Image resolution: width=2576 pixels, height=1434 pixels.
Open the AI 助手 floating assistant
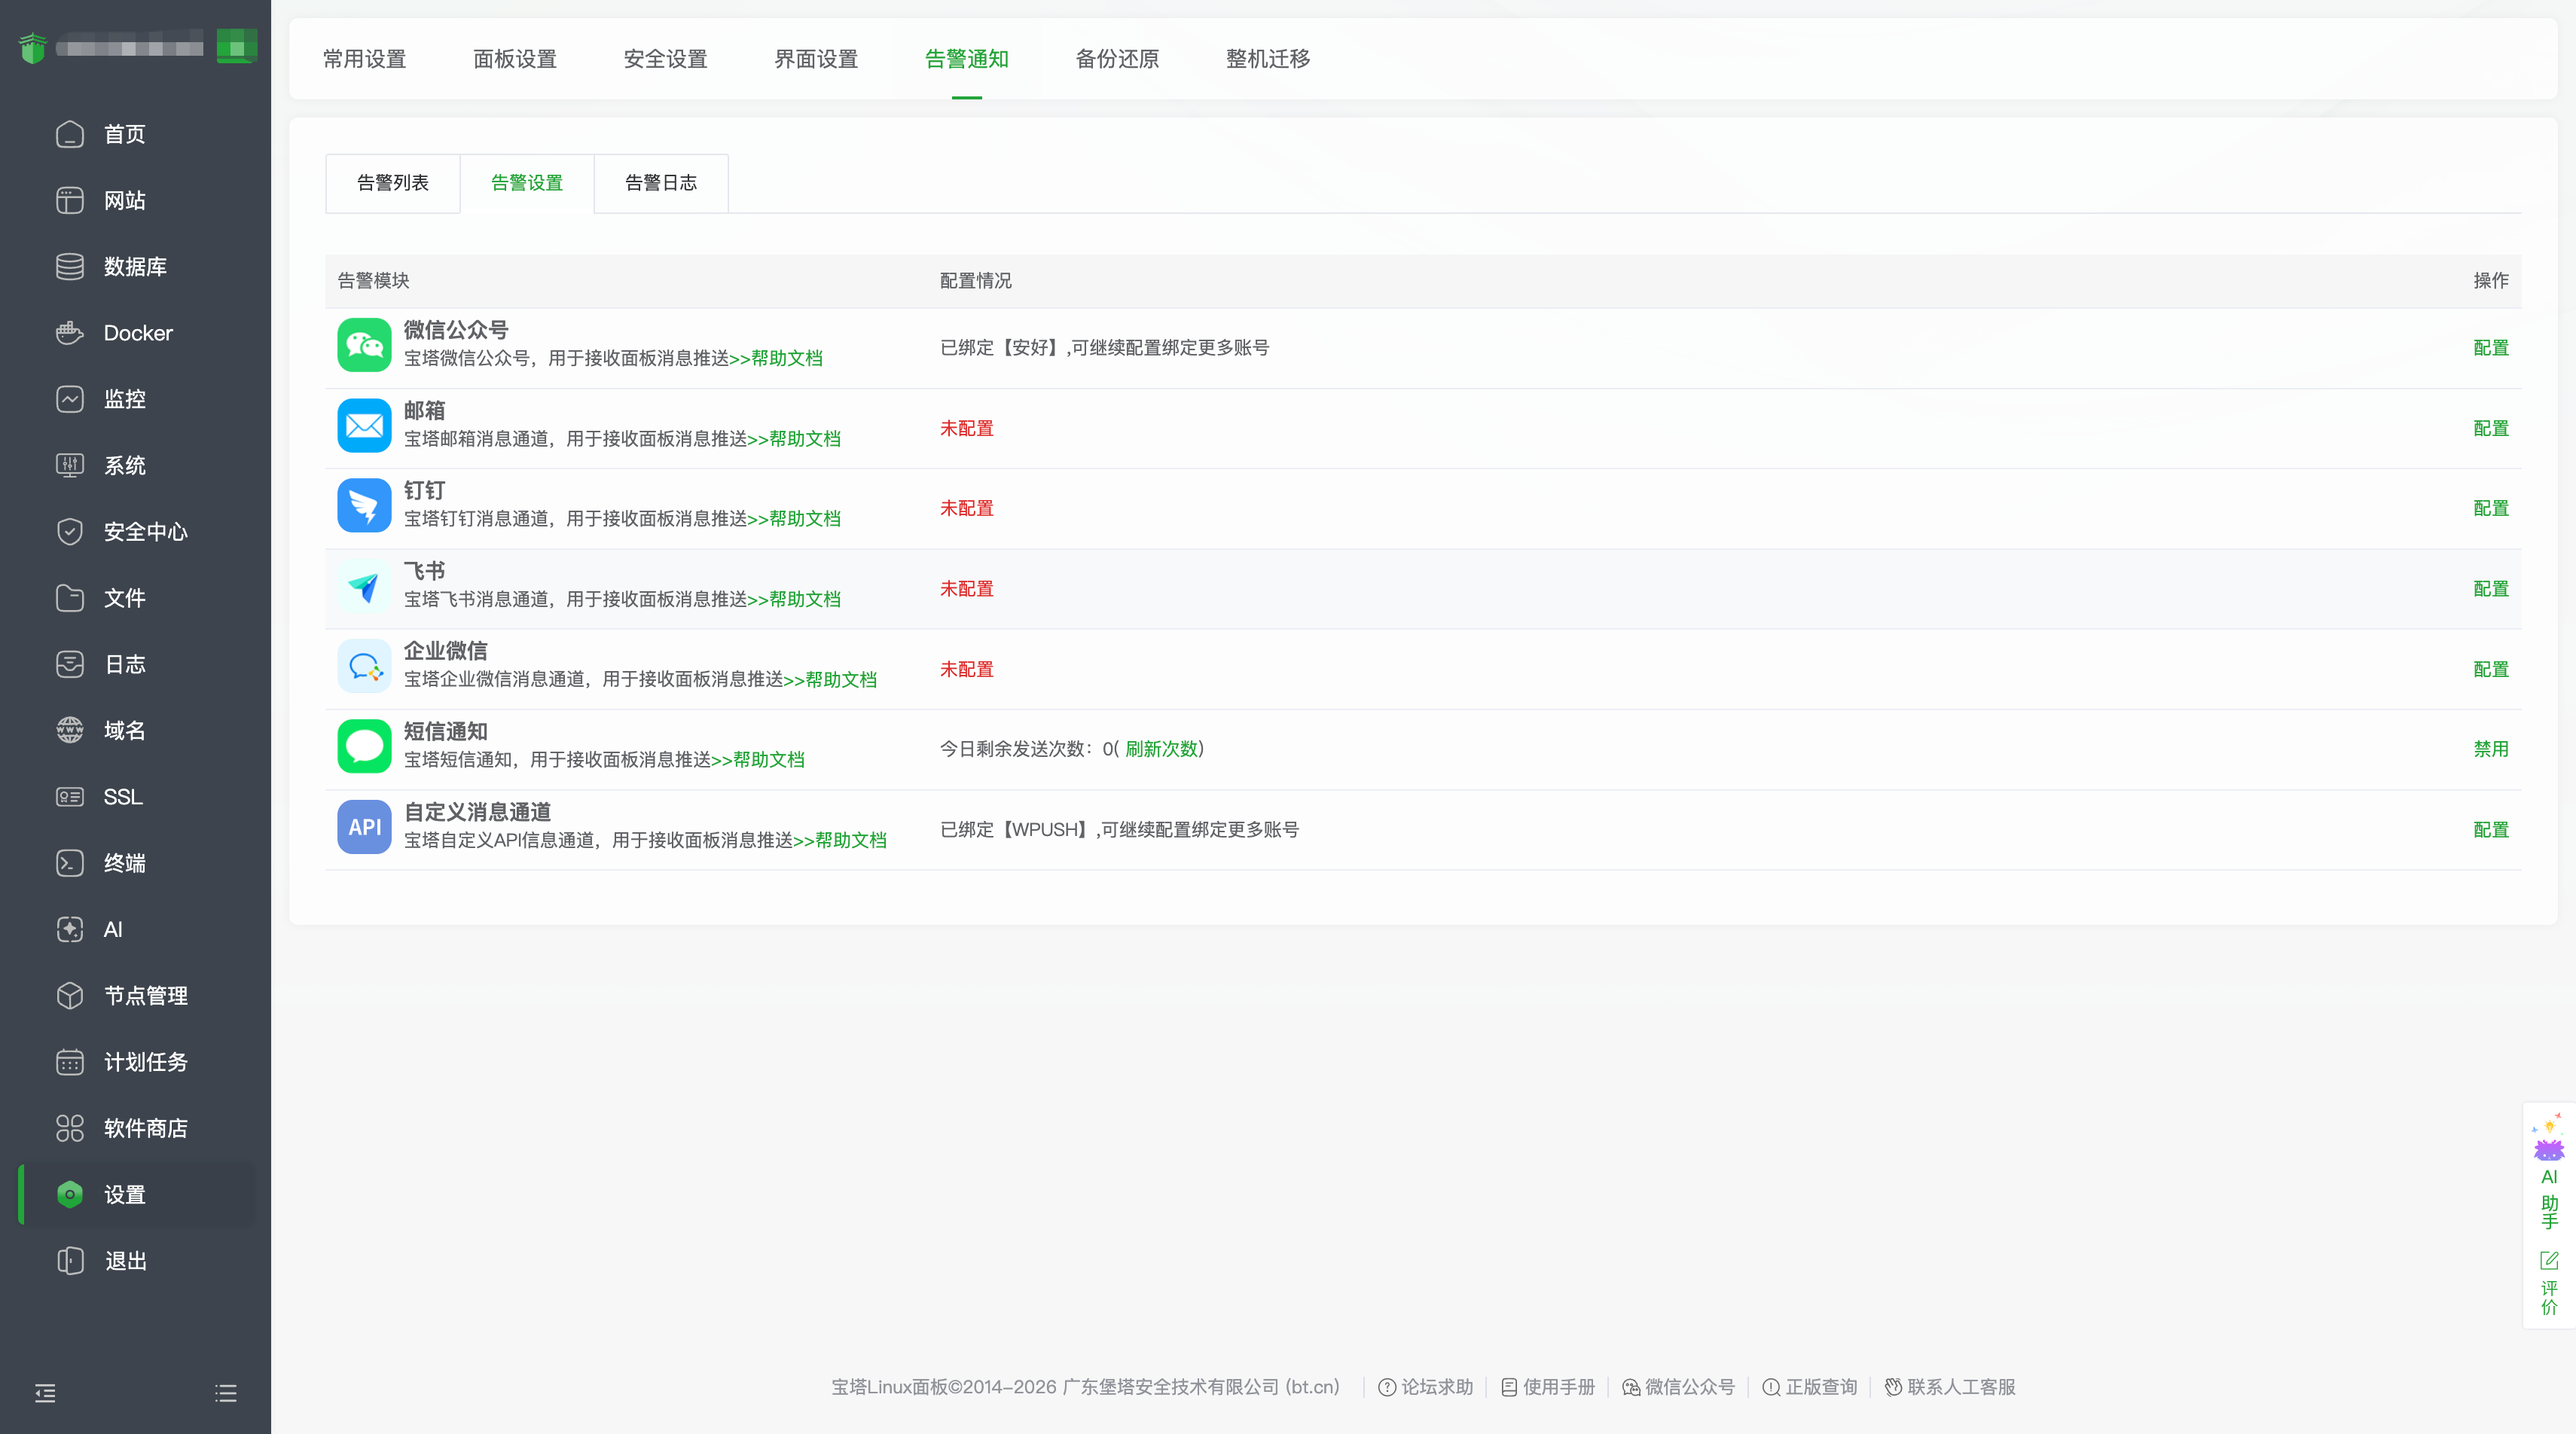[x=2549, y=1171]
